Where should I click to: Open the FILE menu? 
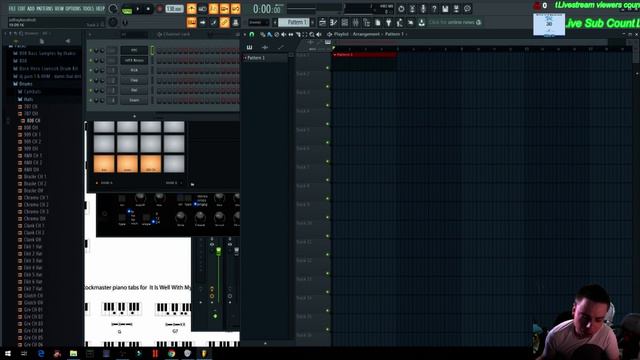pyautogui.click(x=12, y=9)
